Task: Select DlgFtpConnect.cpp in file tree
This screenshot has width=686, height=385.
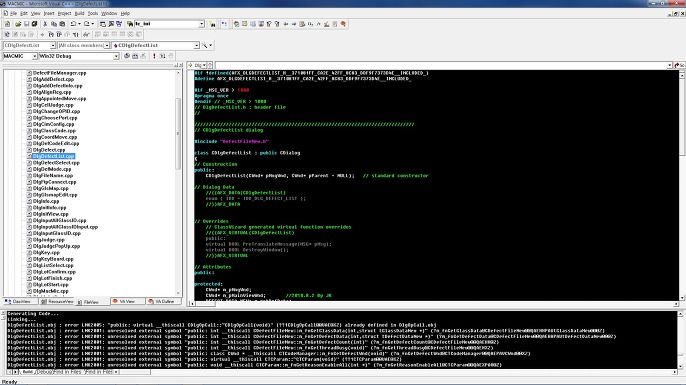Action: coord(54,182)
